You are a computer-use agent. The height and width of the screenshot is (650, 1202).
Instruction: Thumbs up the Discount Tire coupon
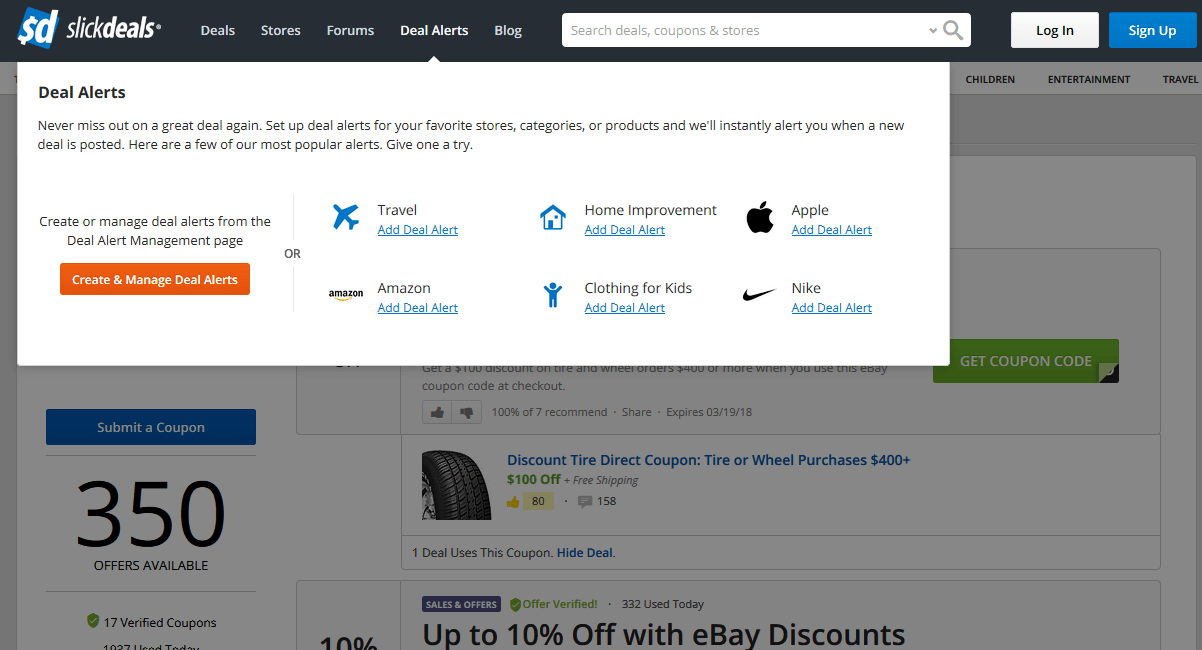pos(437,412)
